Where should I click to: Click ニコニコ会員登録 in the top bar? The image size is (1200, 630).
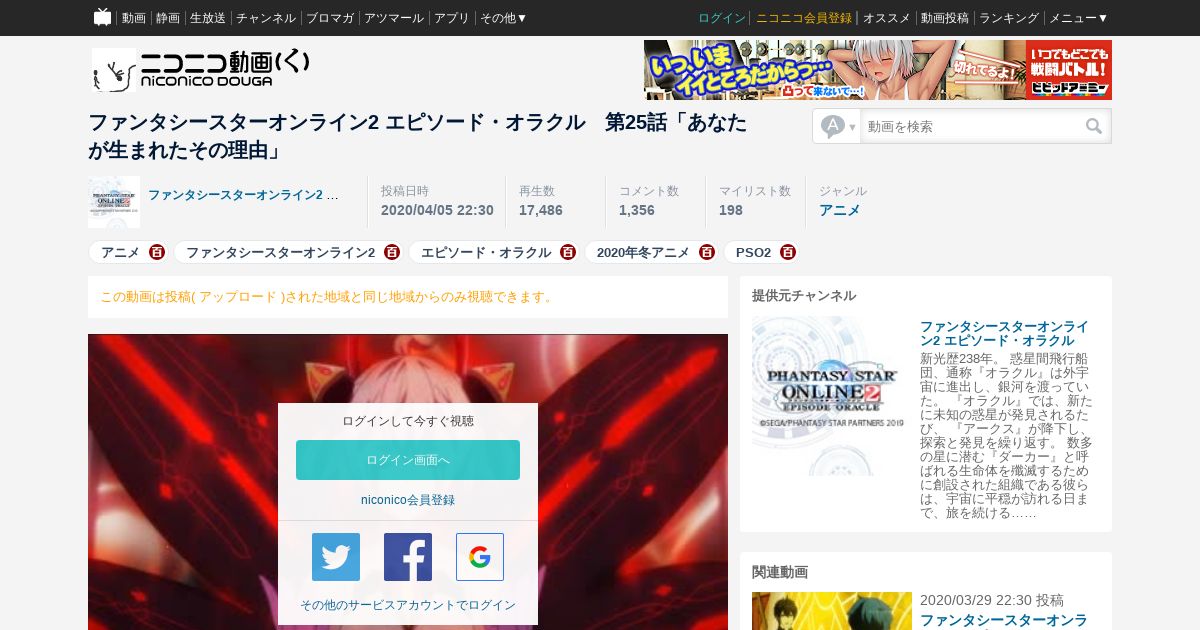pos(804,18)
